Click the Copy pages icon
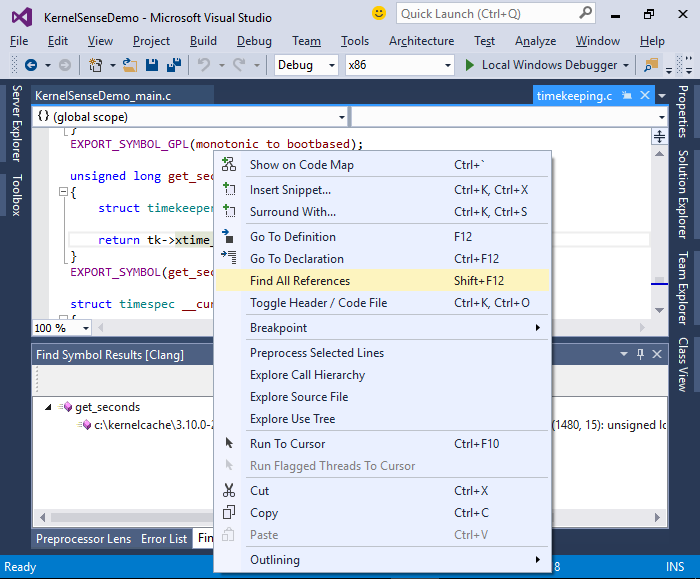The height and width of the screenshot is (579, 700). (x=229, y=512)
